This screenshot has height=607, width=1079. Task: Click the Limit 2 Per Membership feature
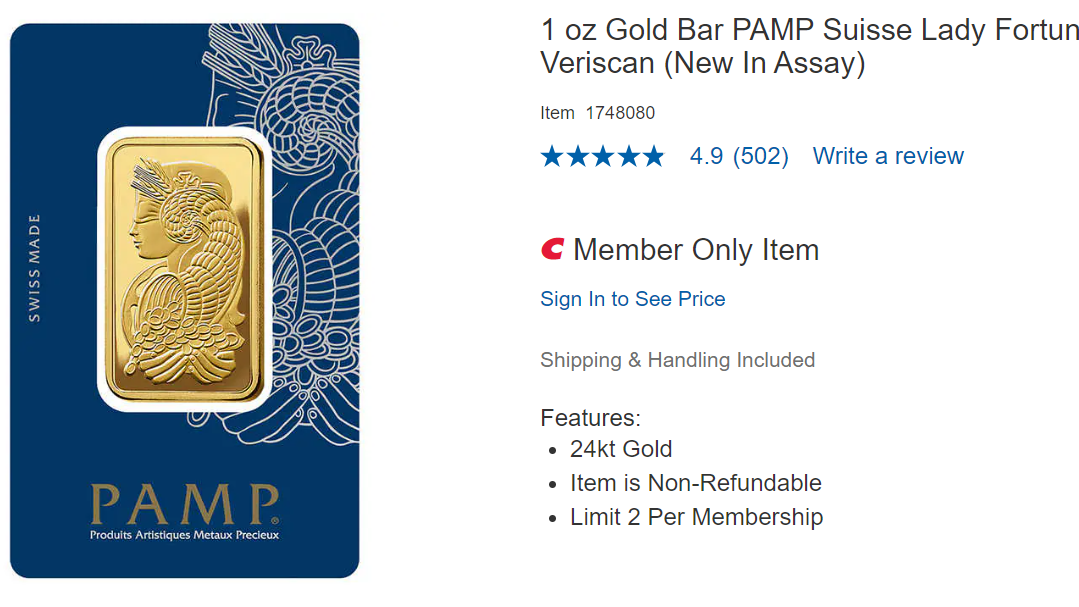[x=696, y=517]
